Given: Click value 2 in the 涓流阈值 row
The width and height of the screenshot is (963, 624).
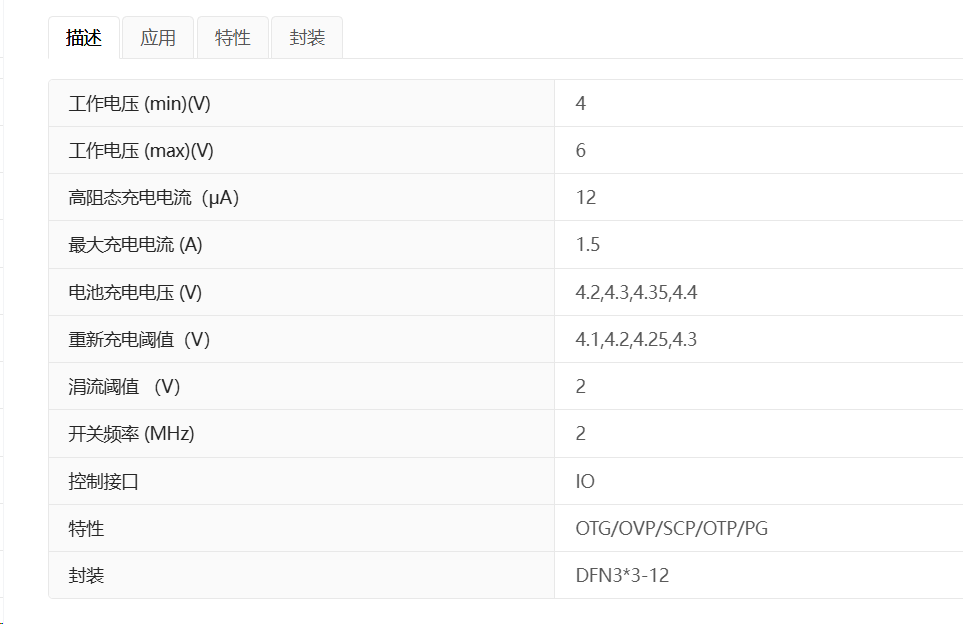Looking at the screenshot, I should coord(580,386).
